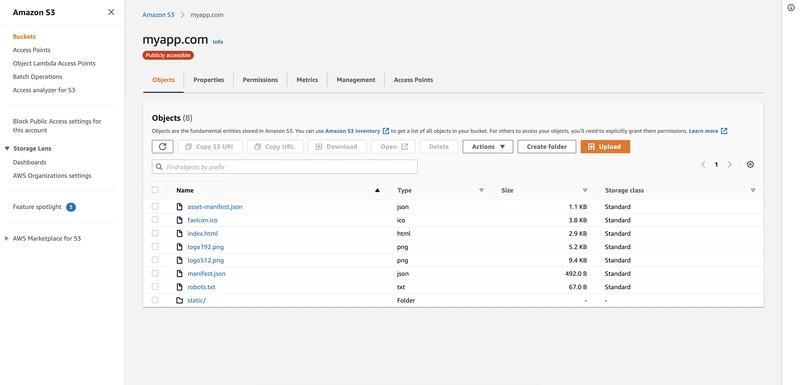Open Access analyzer for S3 sidebar link
The width and height of the screenshot is (800, 385).
click(44, 90)
